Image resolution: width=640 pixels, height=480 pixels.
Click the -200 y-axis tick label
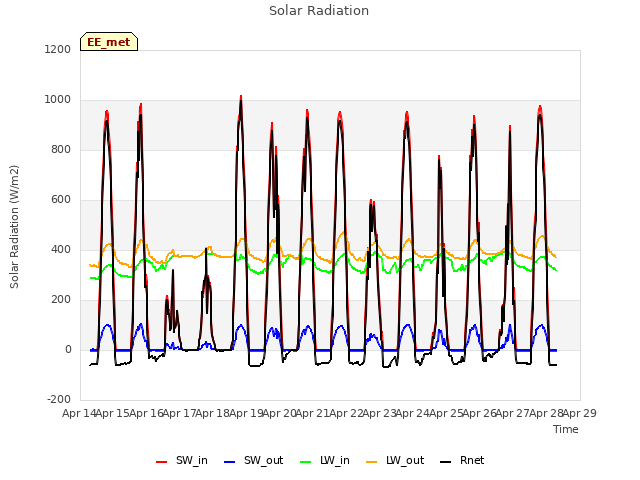point(59,400)
